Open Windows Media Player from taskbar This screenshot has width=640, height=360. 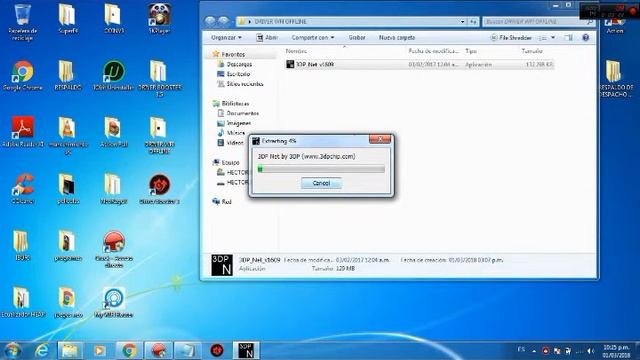[99, 351]
